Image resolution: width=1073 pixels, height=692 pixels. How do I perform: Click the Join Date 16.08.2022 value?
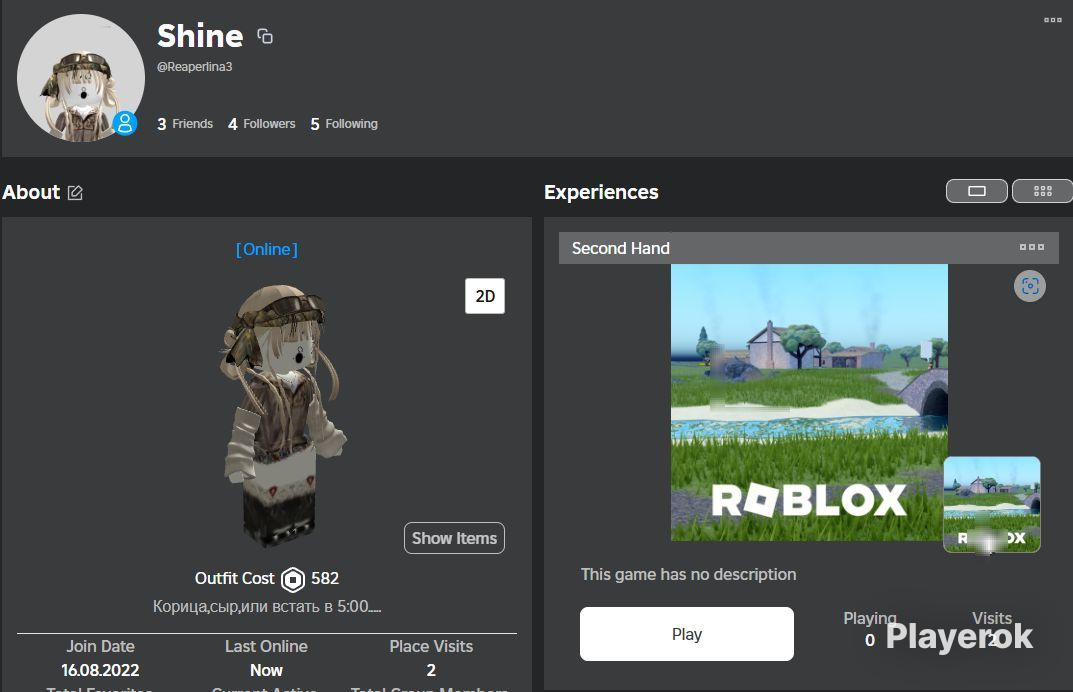tap(100, 670)
